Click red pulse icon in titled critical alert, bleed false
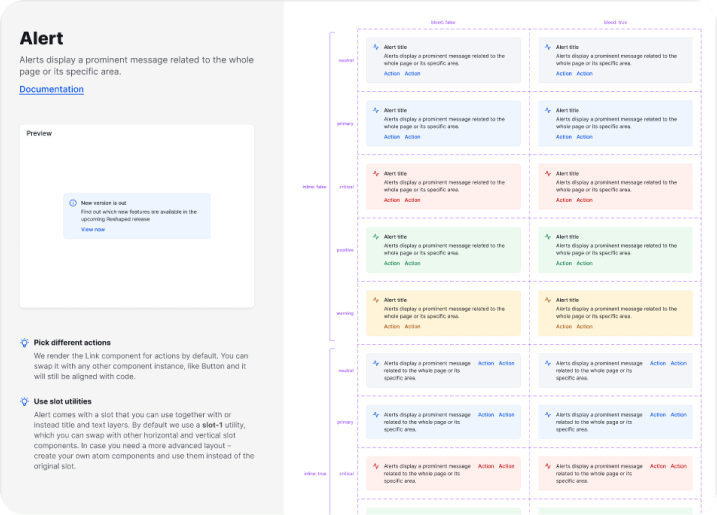The width and height of the screenshot is (717, 515). pyautogui.click(x=376, y=173)
